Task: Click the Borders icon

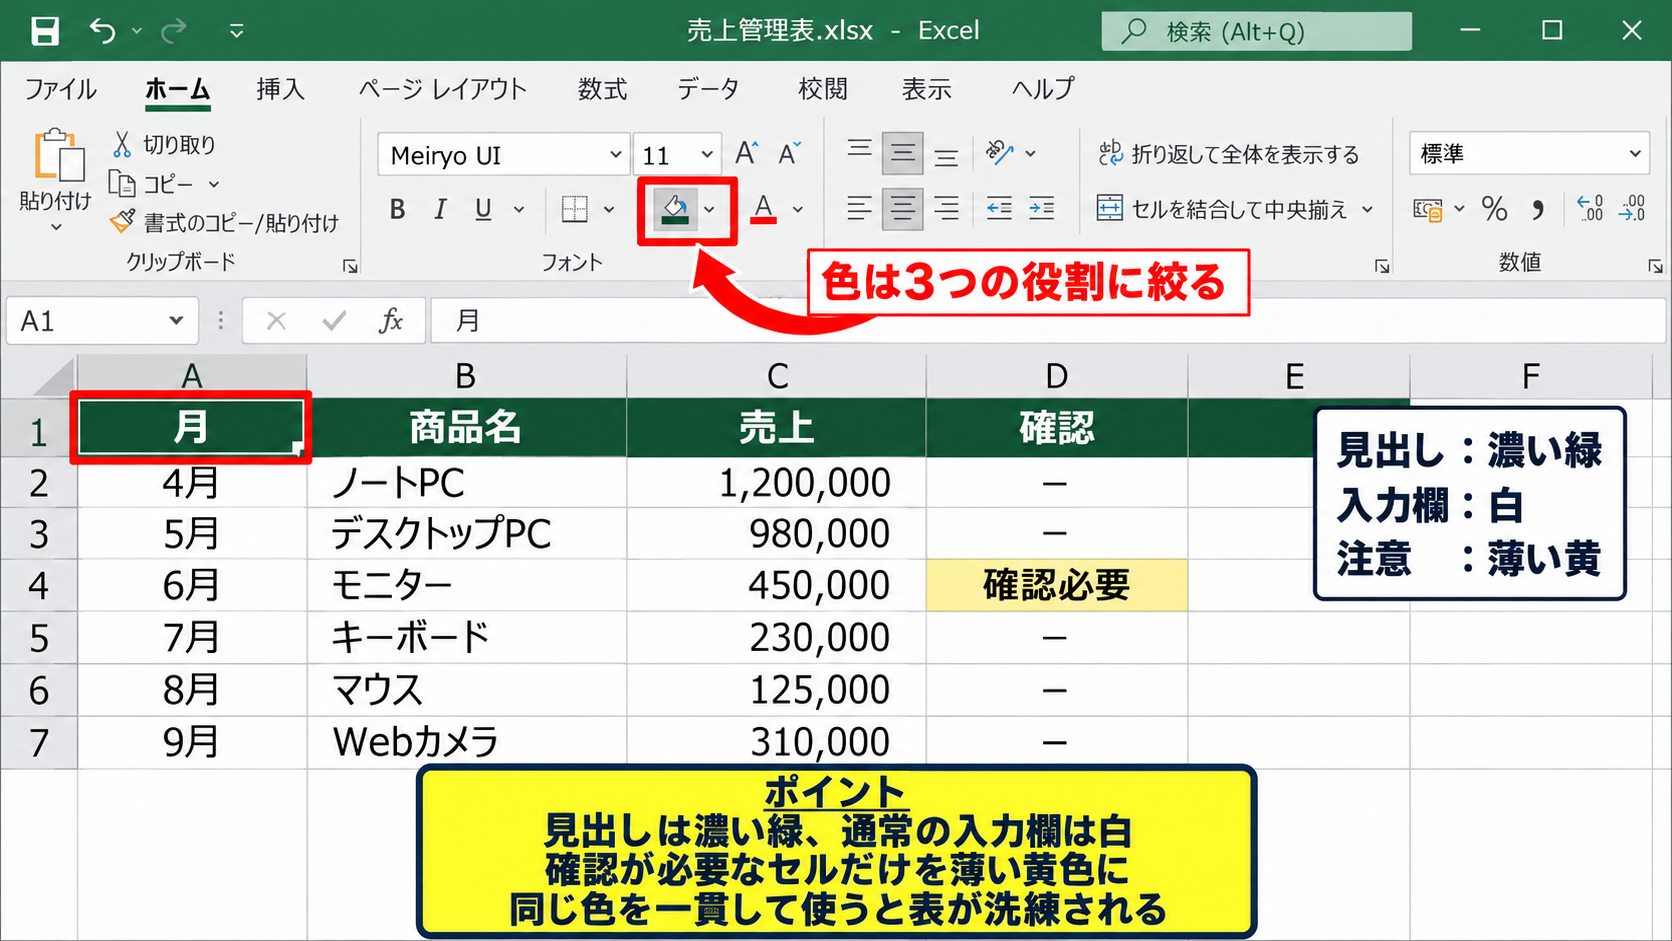Action: tap(575, 209)
